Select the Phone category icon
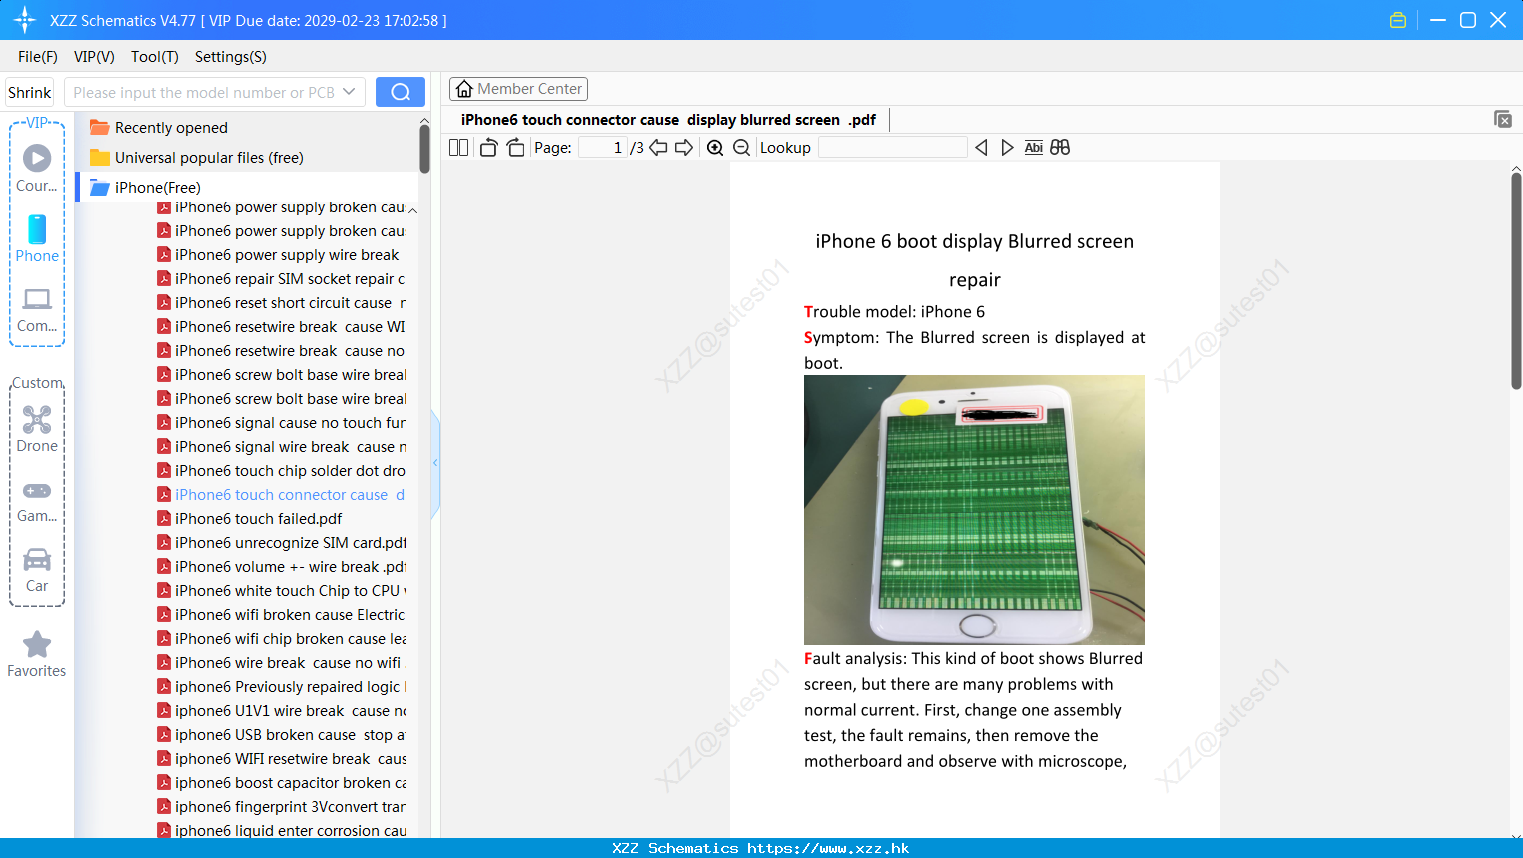This screenshot has width=1523, height=858. pyautogui.click(x=37, y=238)
